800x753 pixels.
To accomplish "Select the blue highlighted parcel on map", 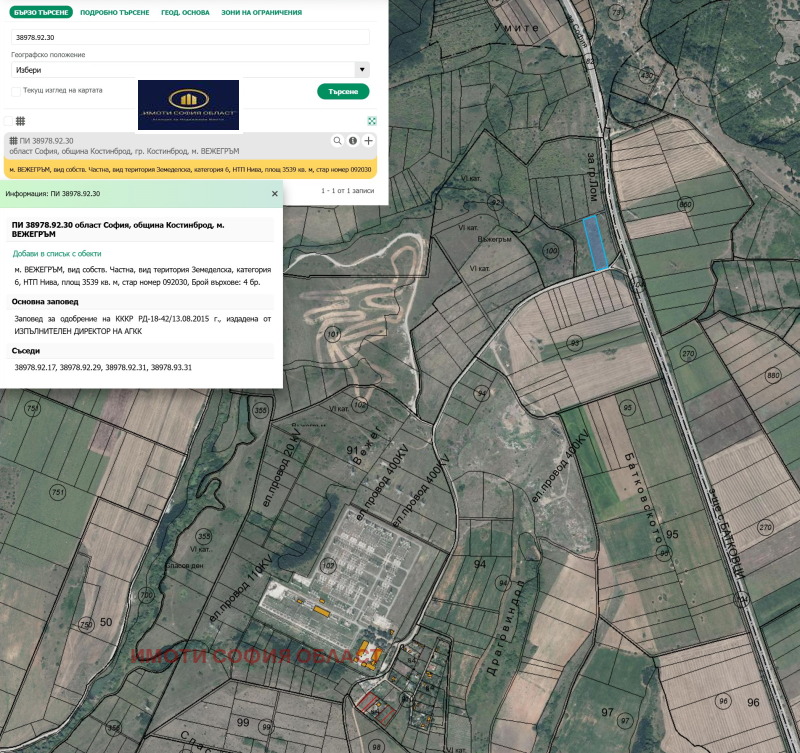I will [595, 243].
